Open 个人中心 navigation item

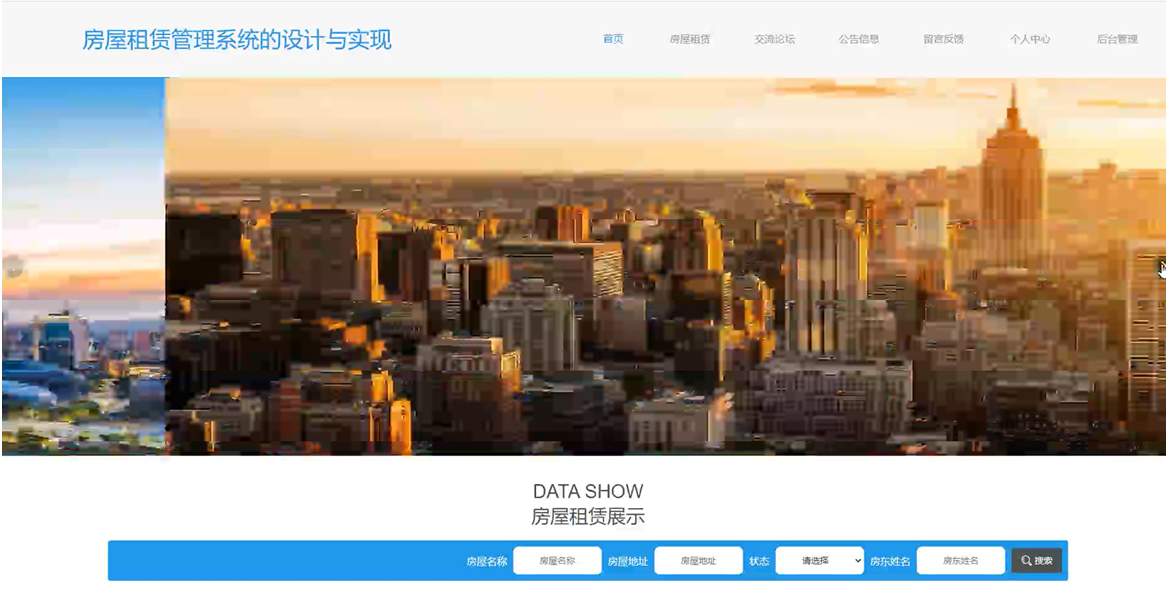tap(1030, 39)
